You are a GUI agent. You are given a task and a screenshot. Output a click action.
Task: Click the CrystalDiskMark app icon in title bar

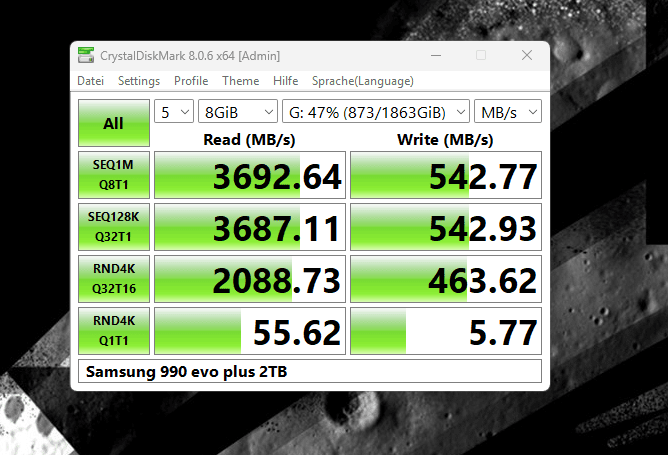click(x=86, y=55)
